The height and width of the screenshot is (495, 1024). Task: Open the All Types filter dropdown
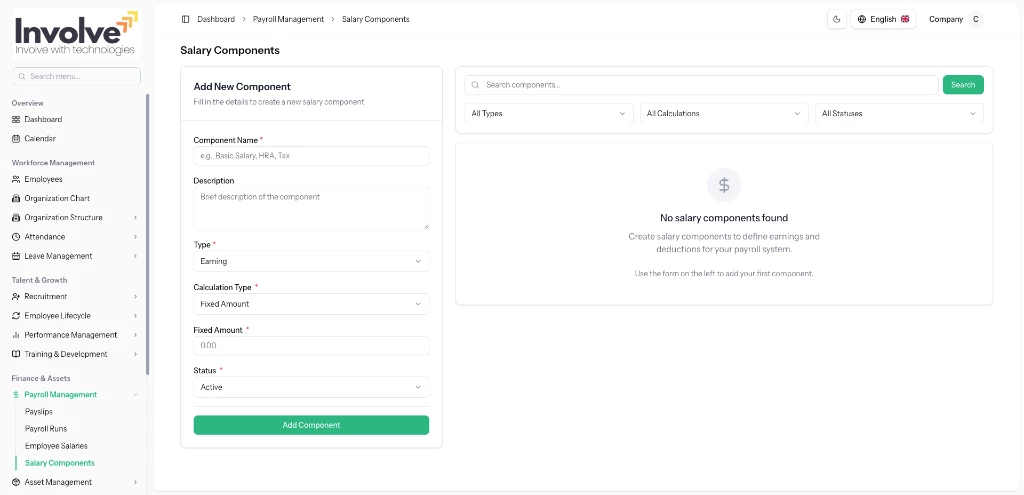[x=549, y=114]
